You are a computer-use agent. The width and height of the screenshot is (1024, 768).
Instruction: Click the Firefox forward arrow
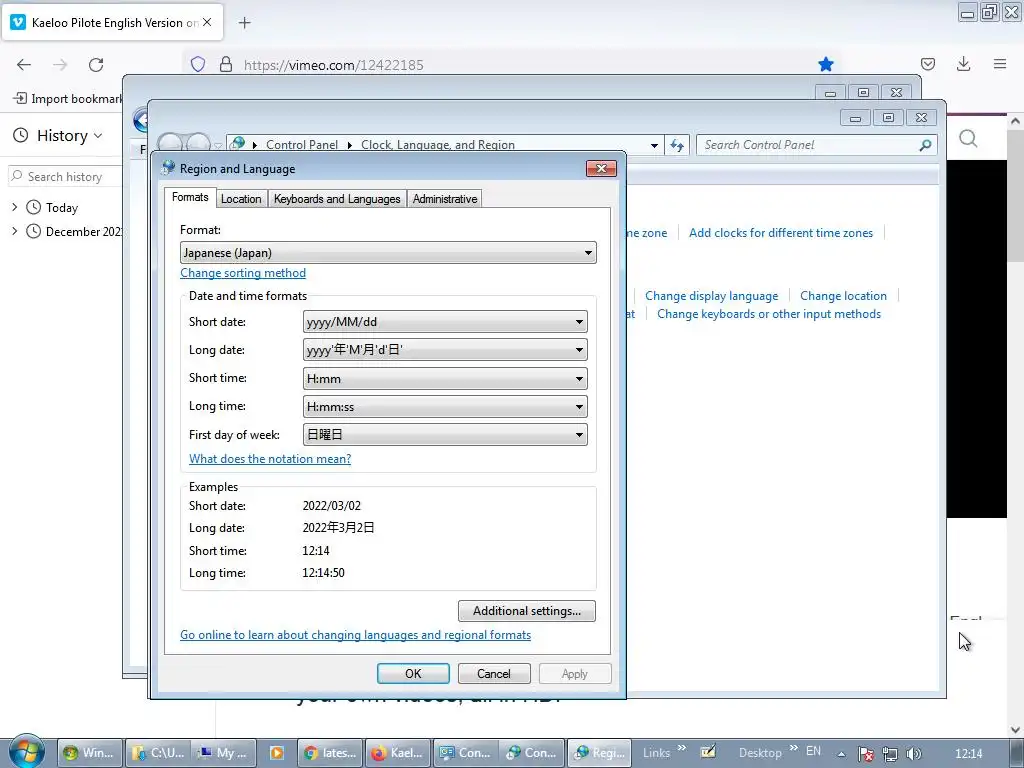tap(60, 65)
